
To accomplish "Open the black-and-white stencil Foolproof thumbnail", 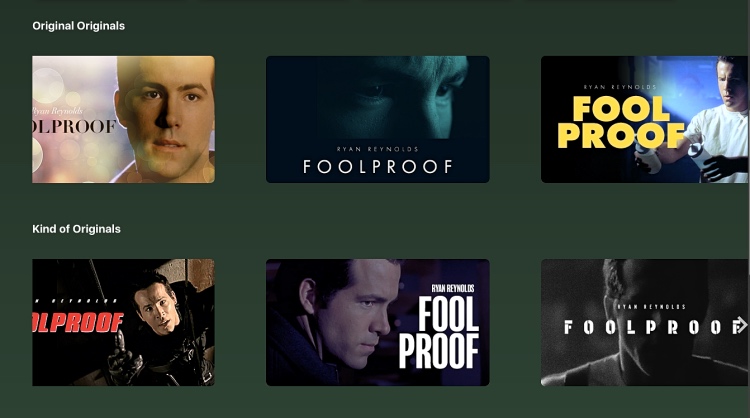I will [644, 322].
